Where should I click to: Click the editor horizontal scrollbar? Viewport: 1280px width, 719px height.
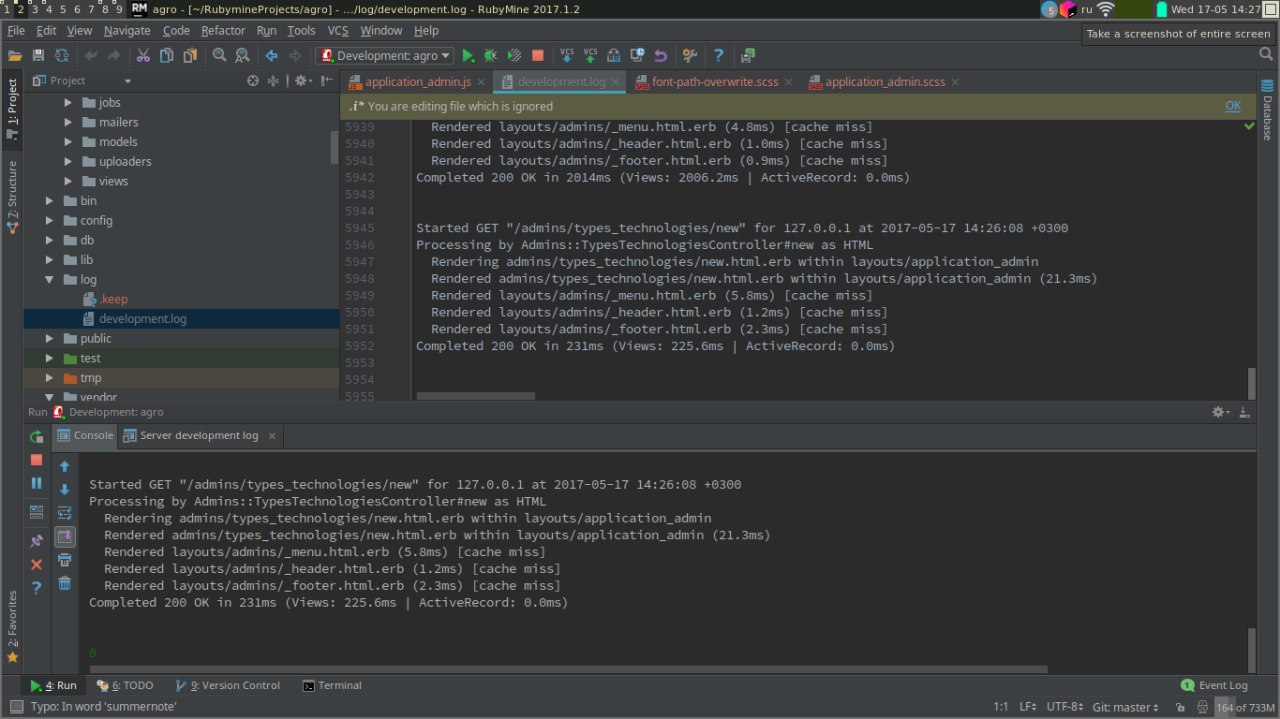pos(476,396)
